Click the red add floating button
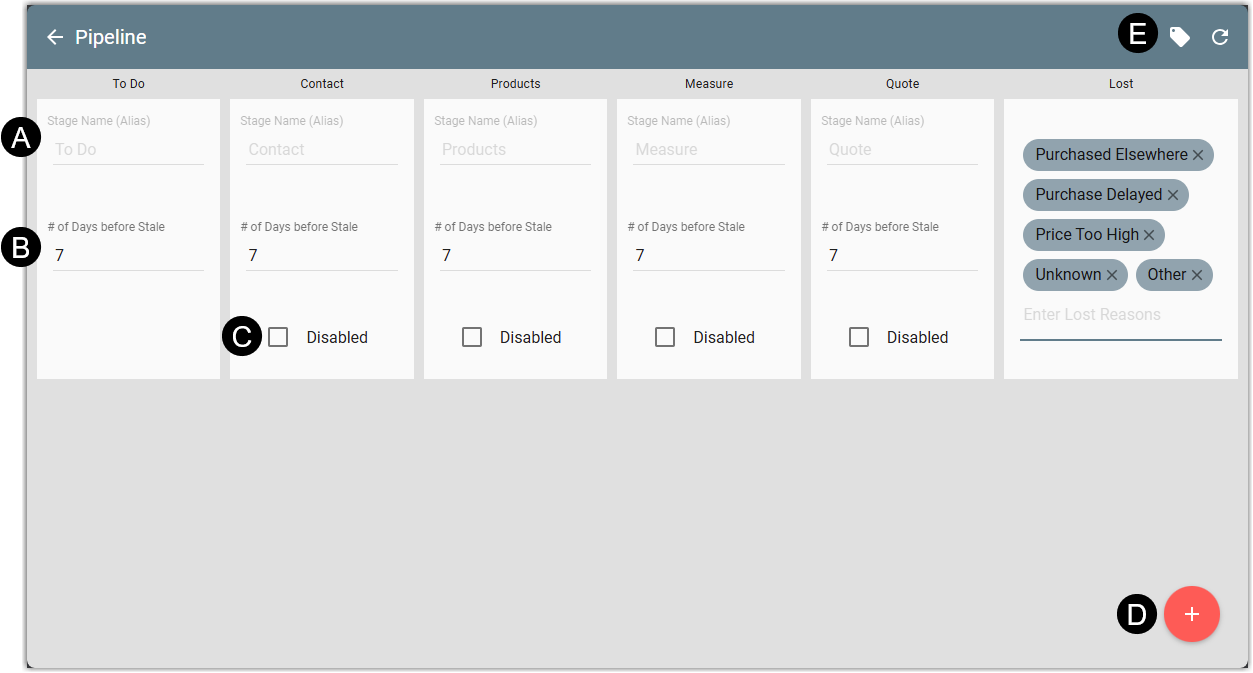Screen dimensions: 1253x673 [1191, 614]
